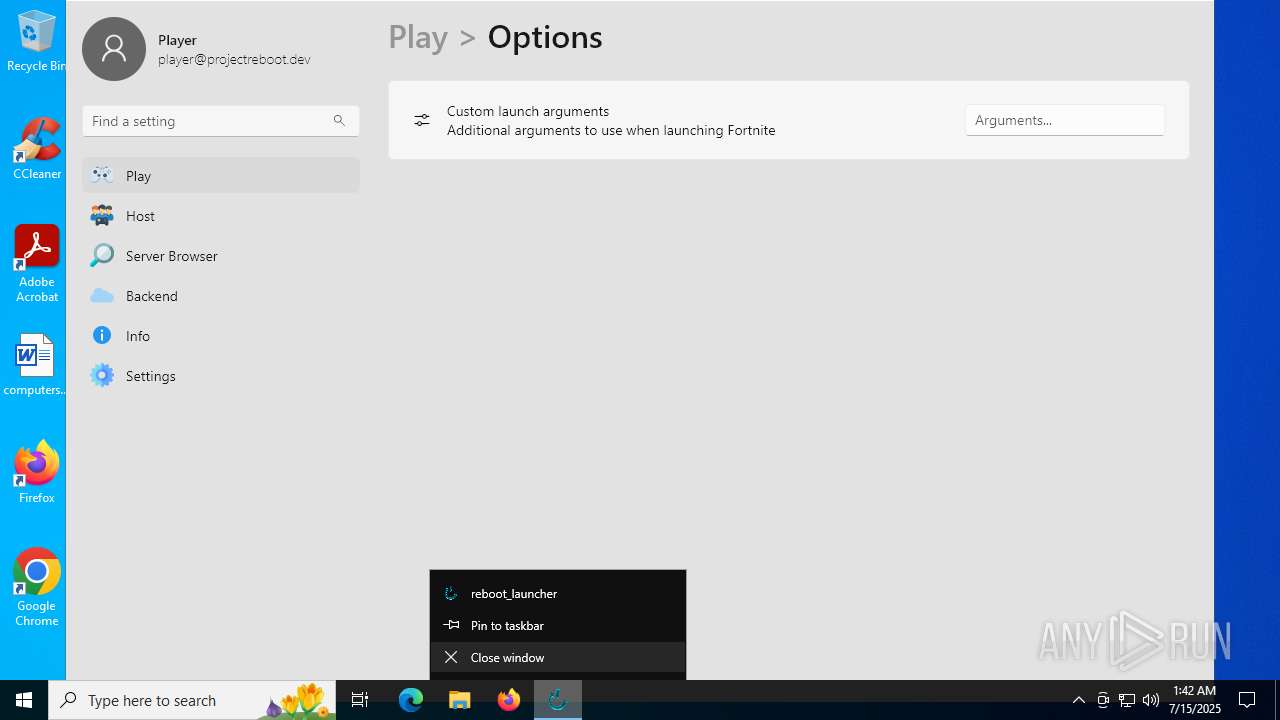Click the network tray icon

coord(1127,700)
